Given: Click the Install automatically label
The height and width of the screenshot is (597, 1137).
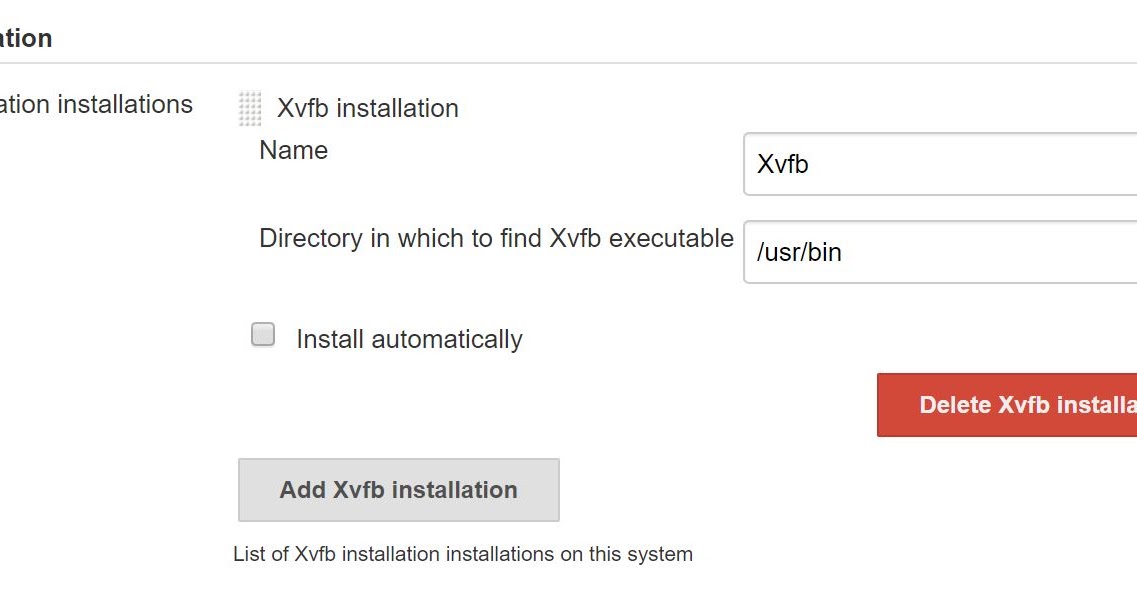Looking at the screenshot, I should (x=408, y=339).
